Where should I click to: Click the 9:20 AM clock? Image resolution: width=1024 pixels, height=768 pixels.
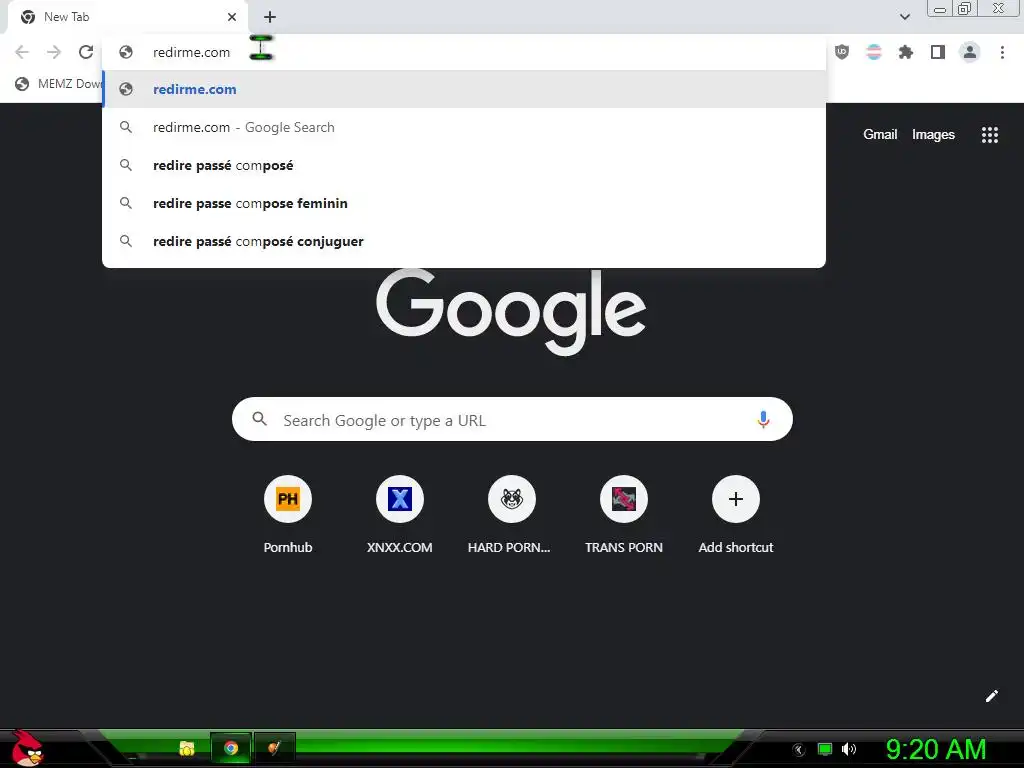(x=936, y=749)
